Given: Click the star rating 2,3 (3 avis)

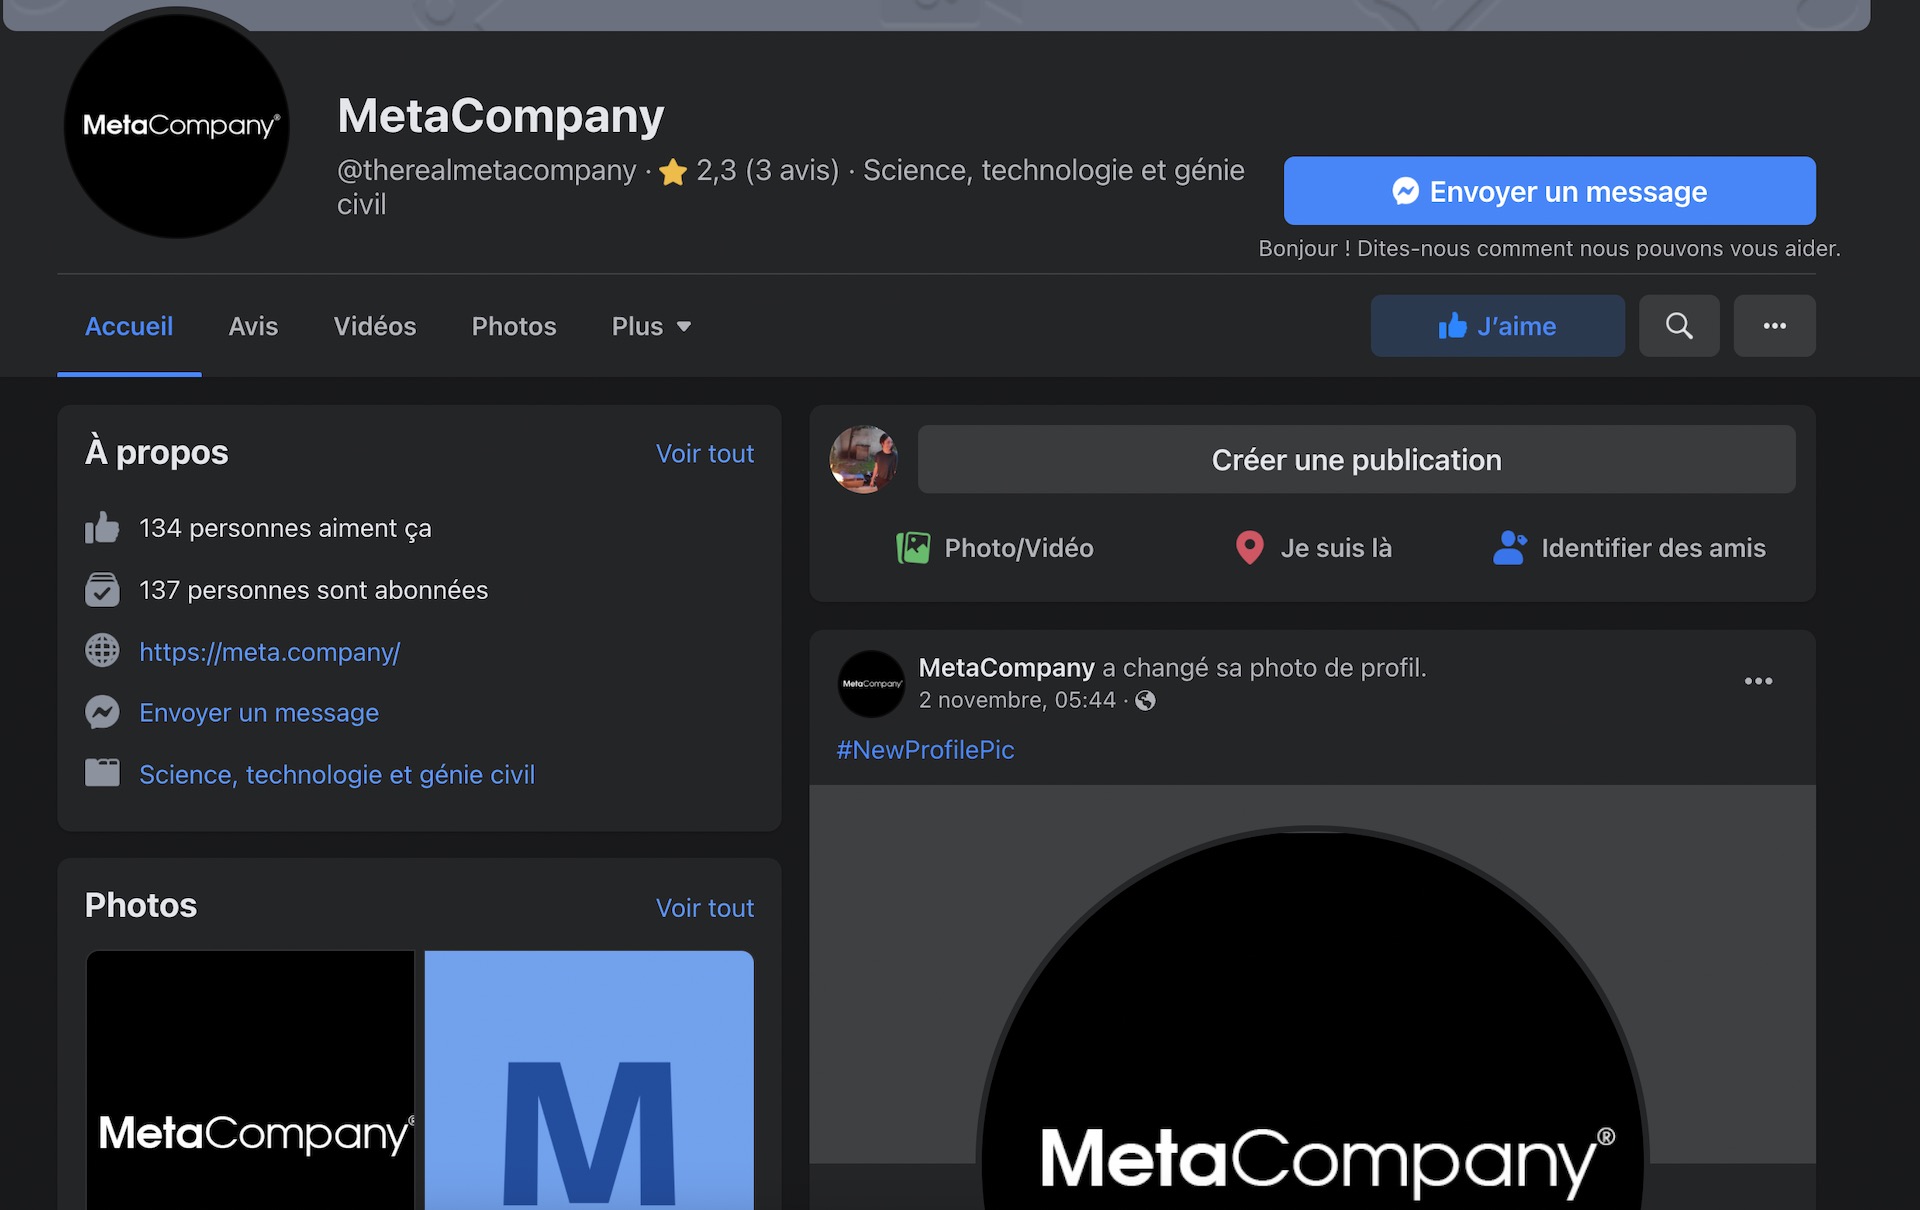Looking at the screenshot, I should (749, 171).
